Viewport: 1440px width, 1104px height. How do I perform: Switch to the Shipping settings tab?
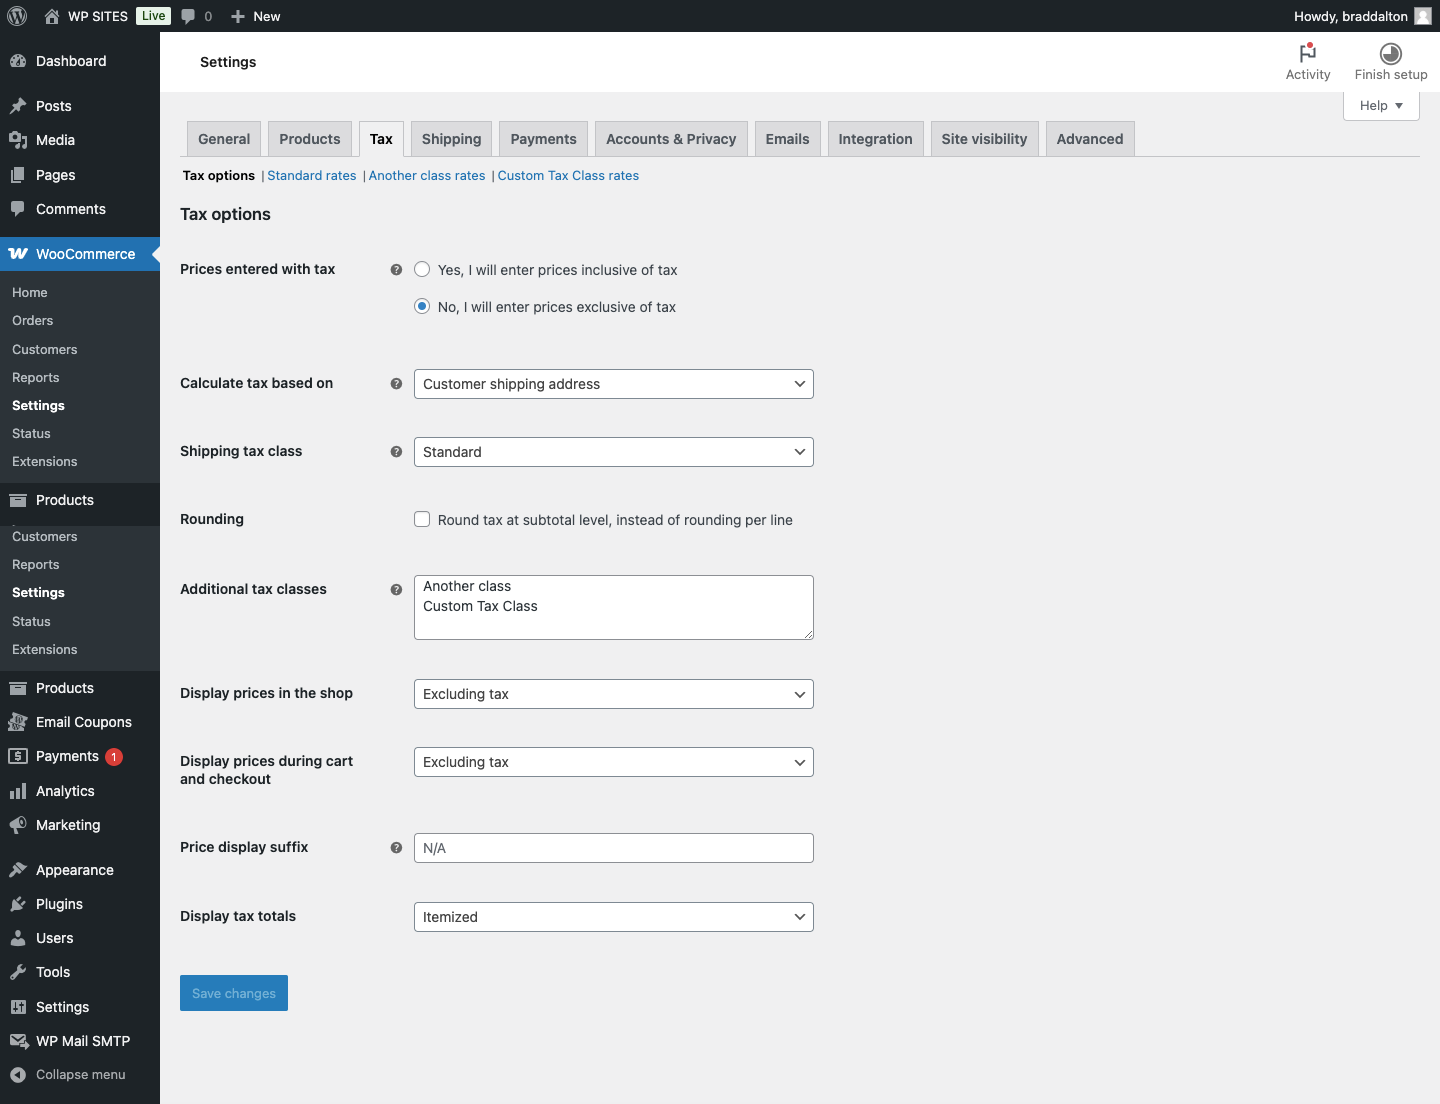click(x=451, y=139)
